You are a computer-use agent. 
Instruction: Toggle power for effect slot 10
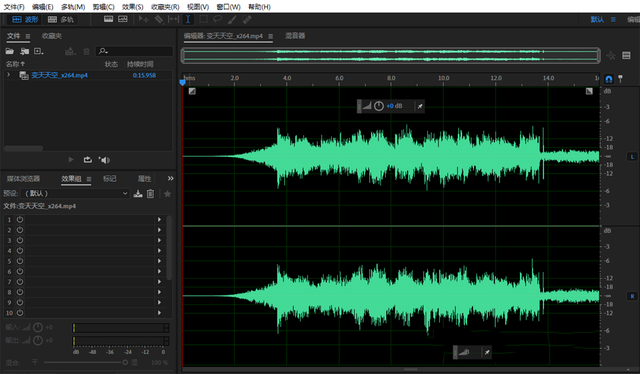click(20, 313)
